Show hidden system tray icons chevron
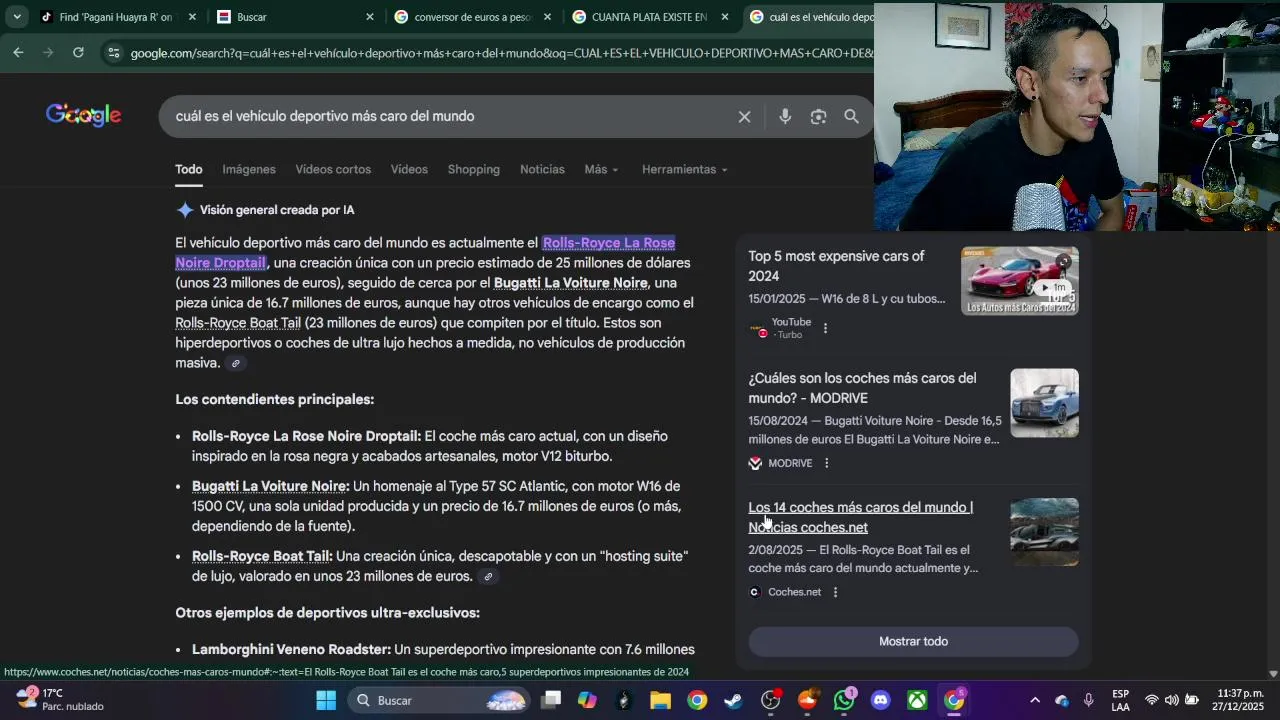 point(1035,700)
